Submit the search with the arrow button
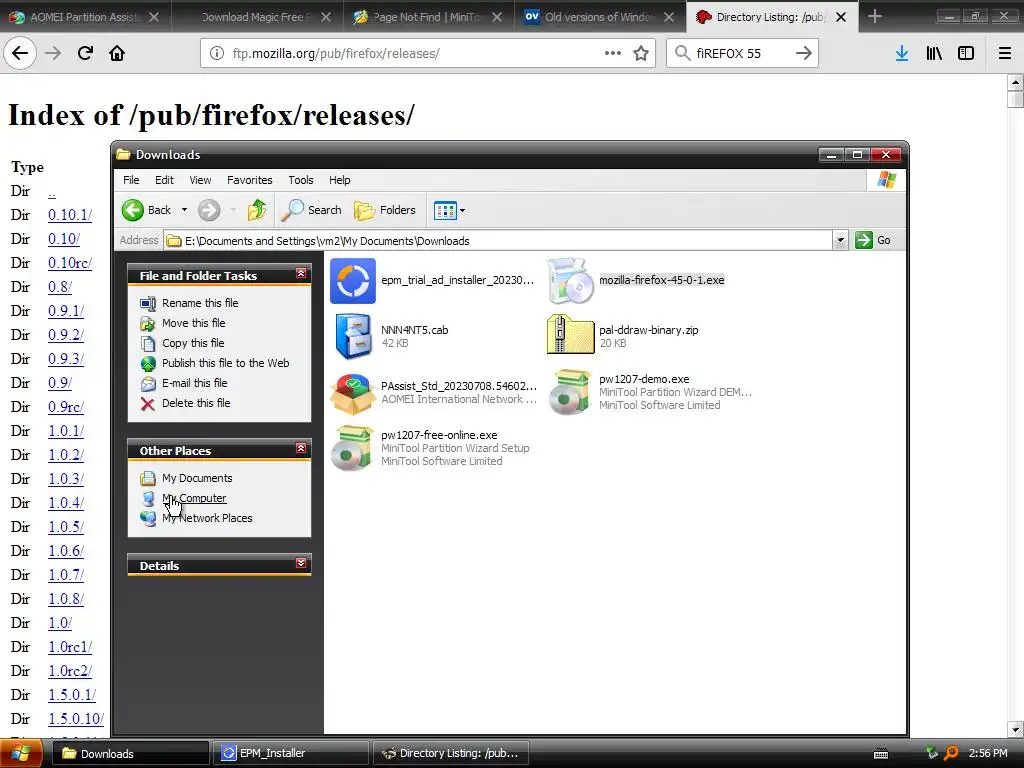 (803, 53)
